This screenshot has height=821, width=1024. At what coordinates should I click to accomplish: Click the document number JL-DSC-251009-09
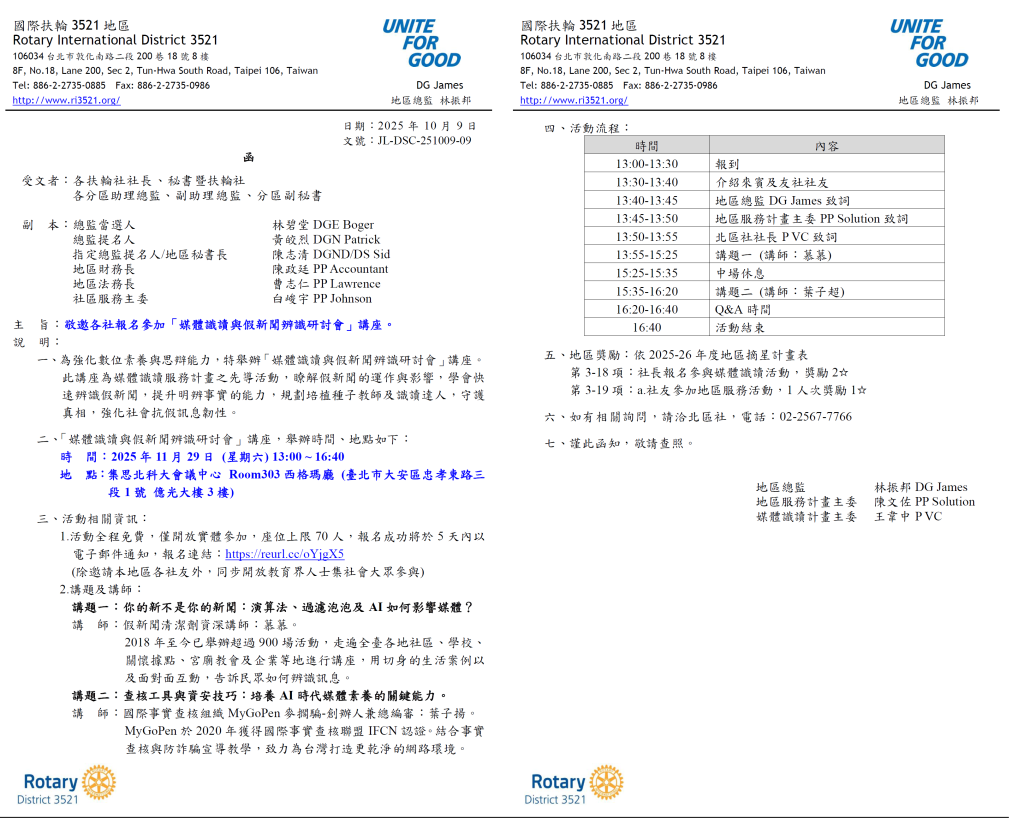[x=424, y=141]
